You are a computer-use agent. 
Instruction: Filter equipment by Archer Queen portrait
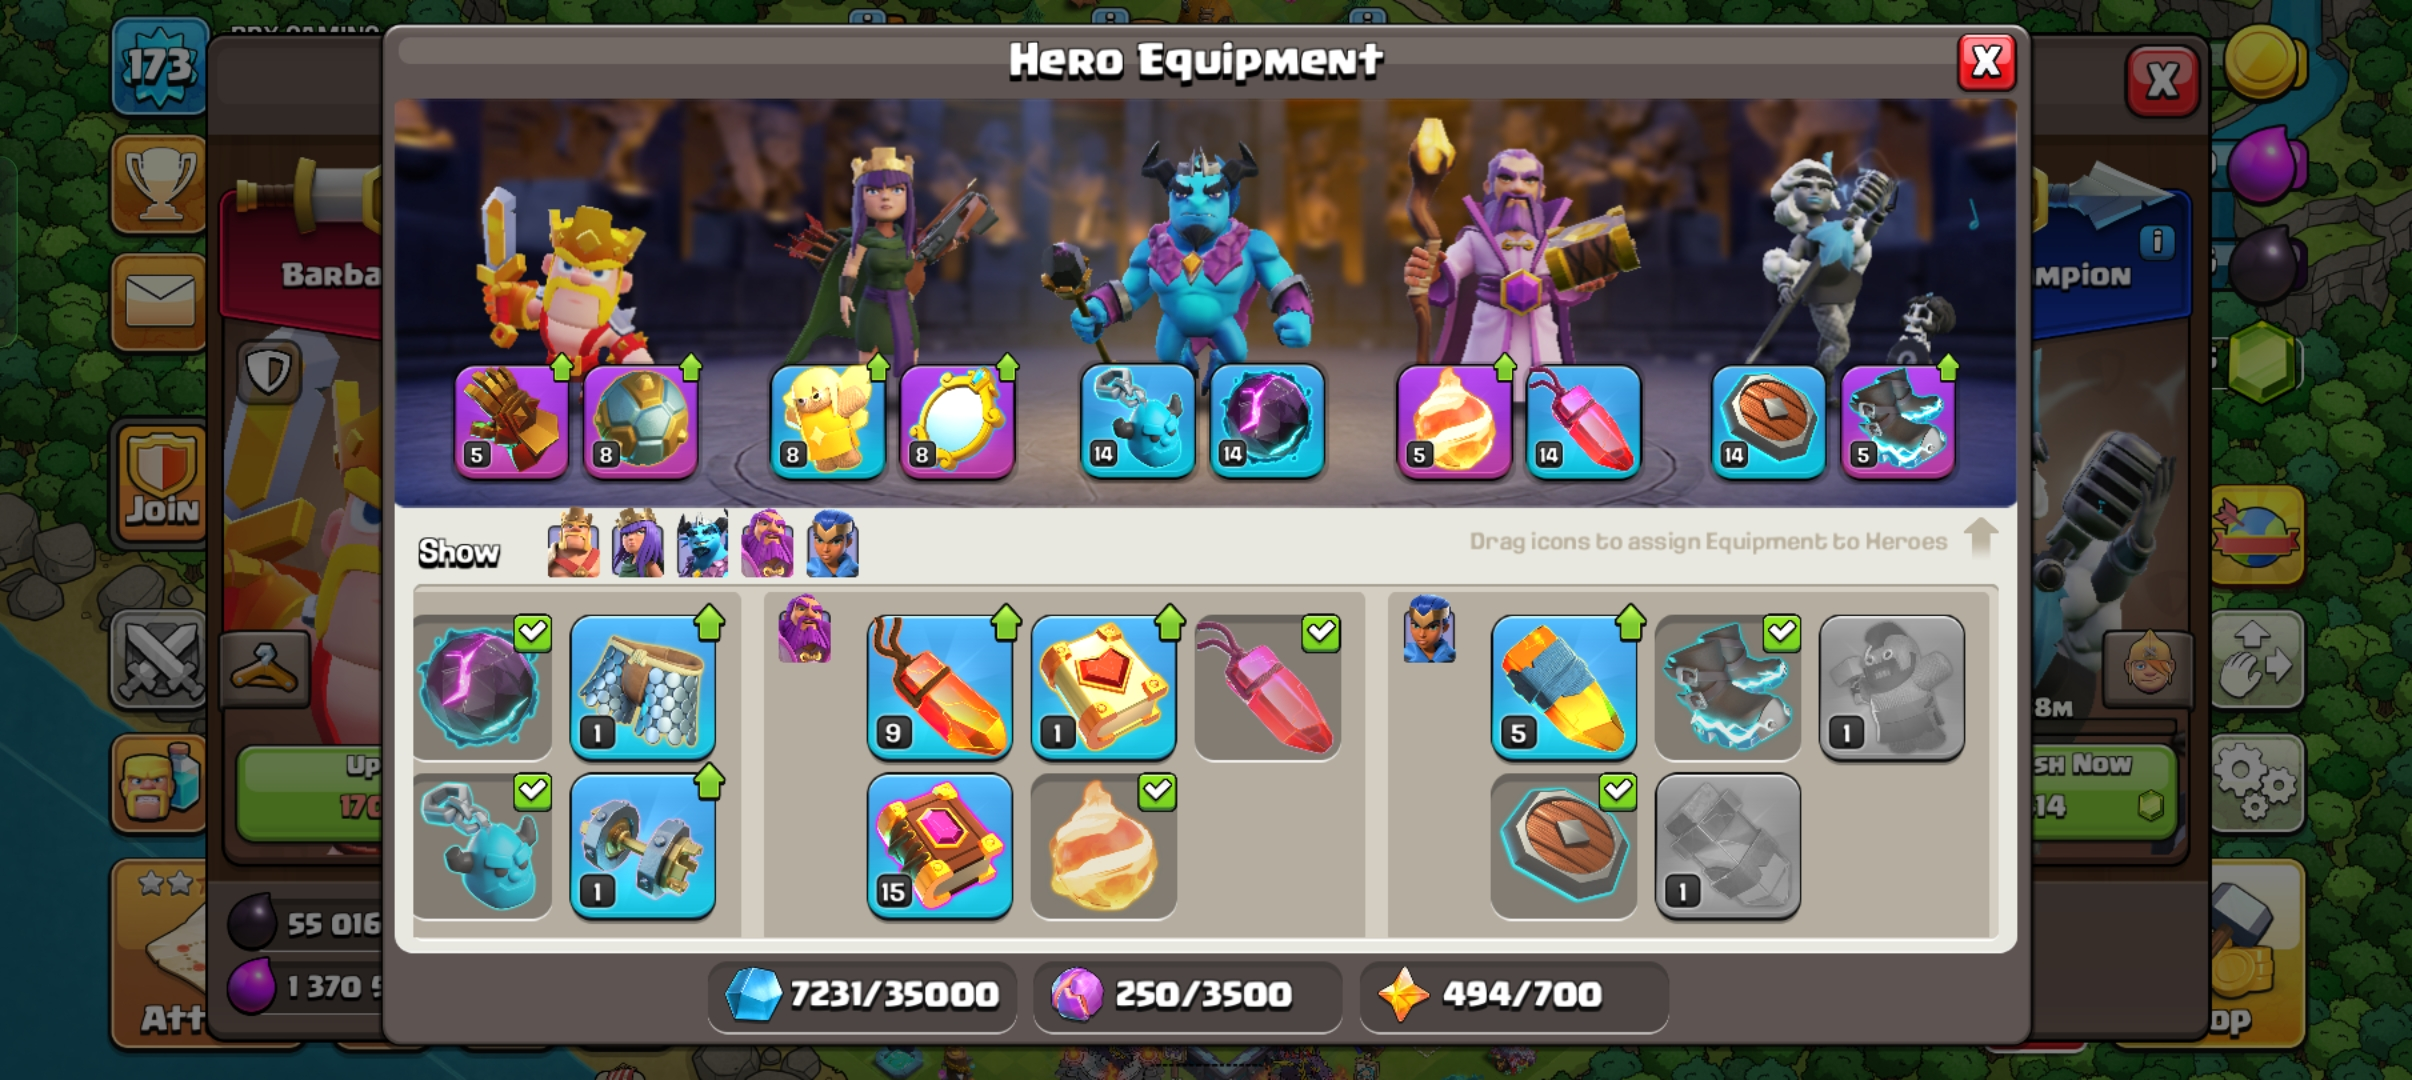(x=637, y=543)
